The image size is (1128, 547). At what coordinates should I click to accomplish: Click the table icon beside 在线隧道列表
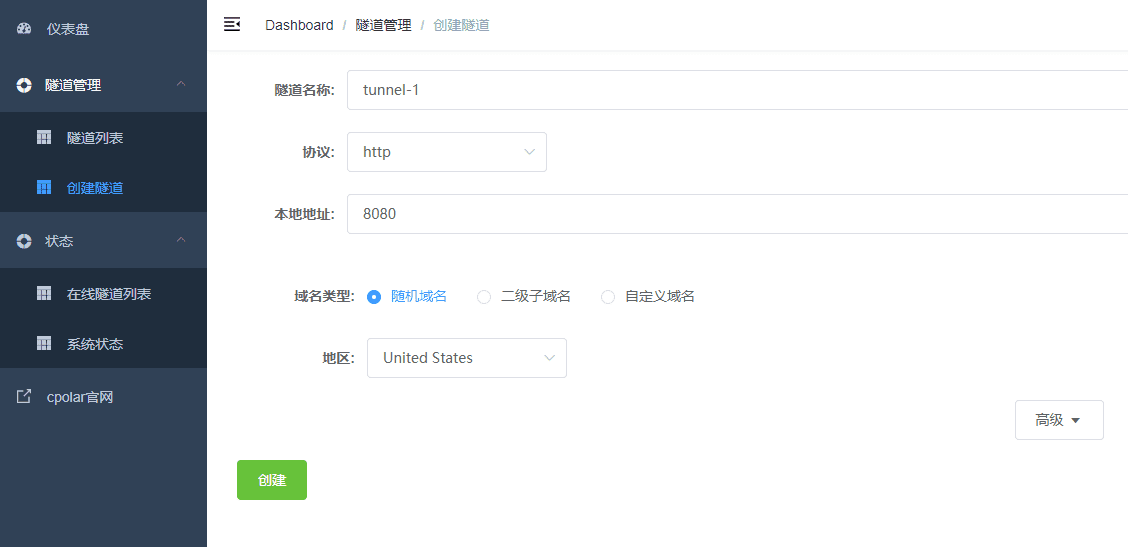(x=44, y=294)
